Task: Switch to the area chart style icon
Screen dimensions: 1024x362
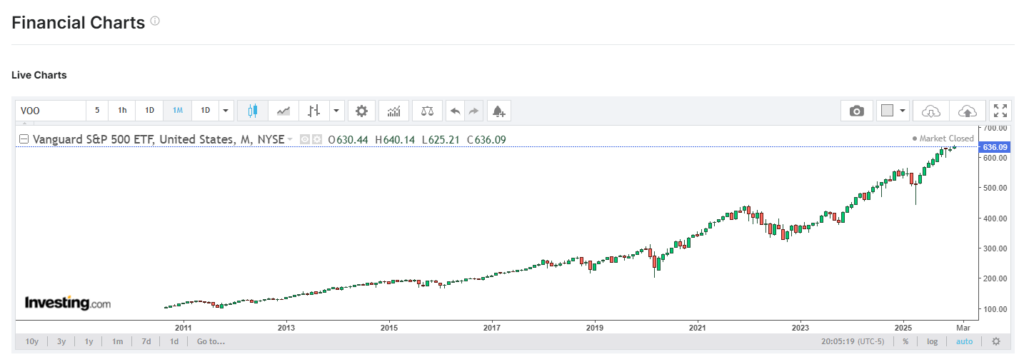Action: click(283, 110)
